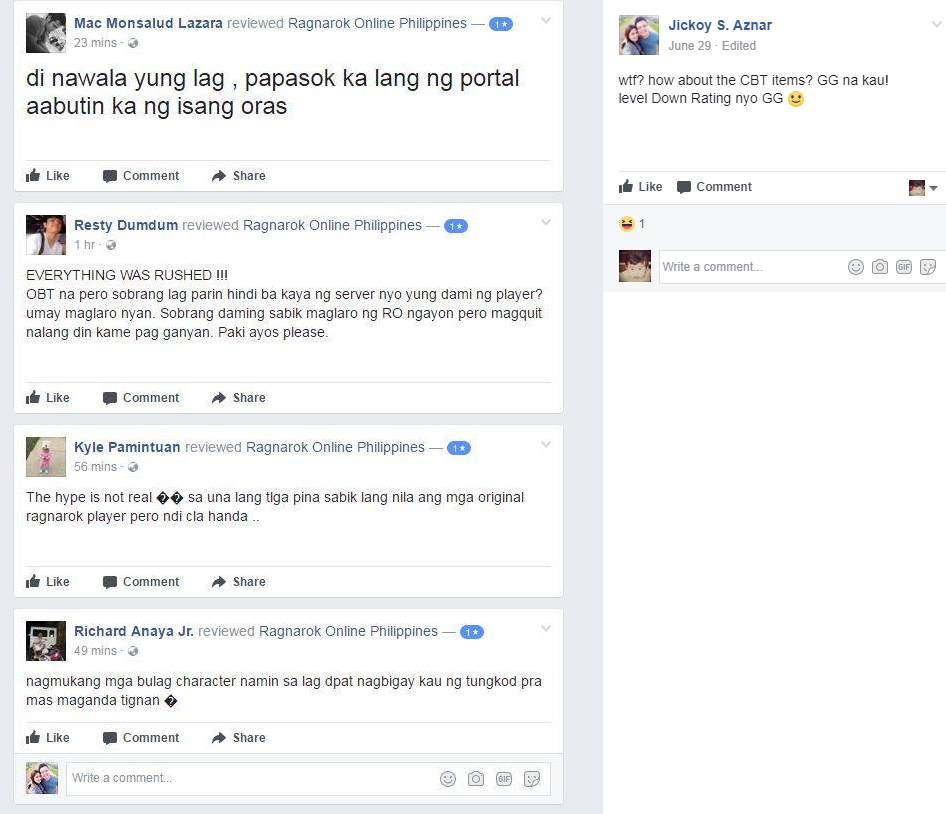Toggle Like on Richard Anaya Jr.'s review
Image resolution: width=946 pixels, height=814 pixels.
[48, 737]
